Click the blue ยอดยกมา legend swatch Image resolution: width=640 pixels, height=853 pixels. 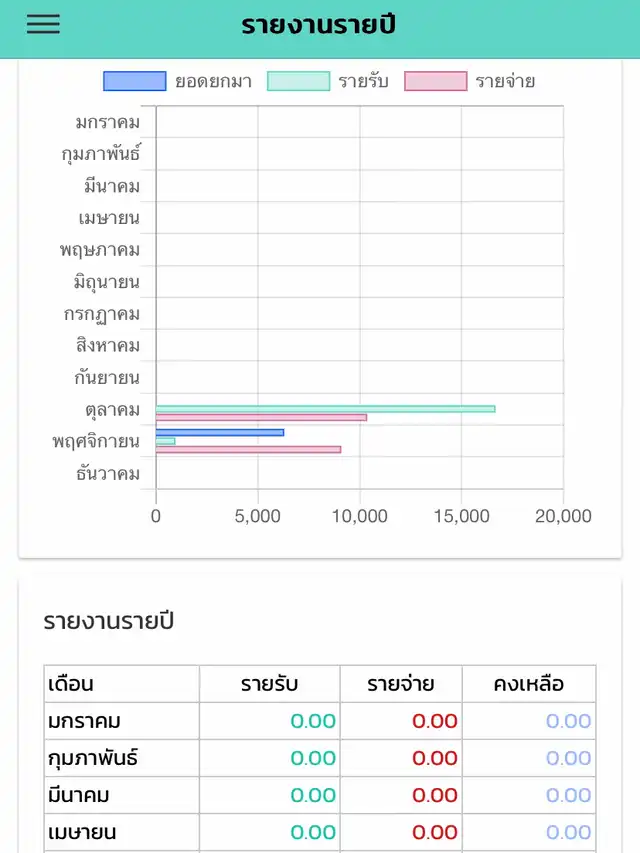click(135, 82)
